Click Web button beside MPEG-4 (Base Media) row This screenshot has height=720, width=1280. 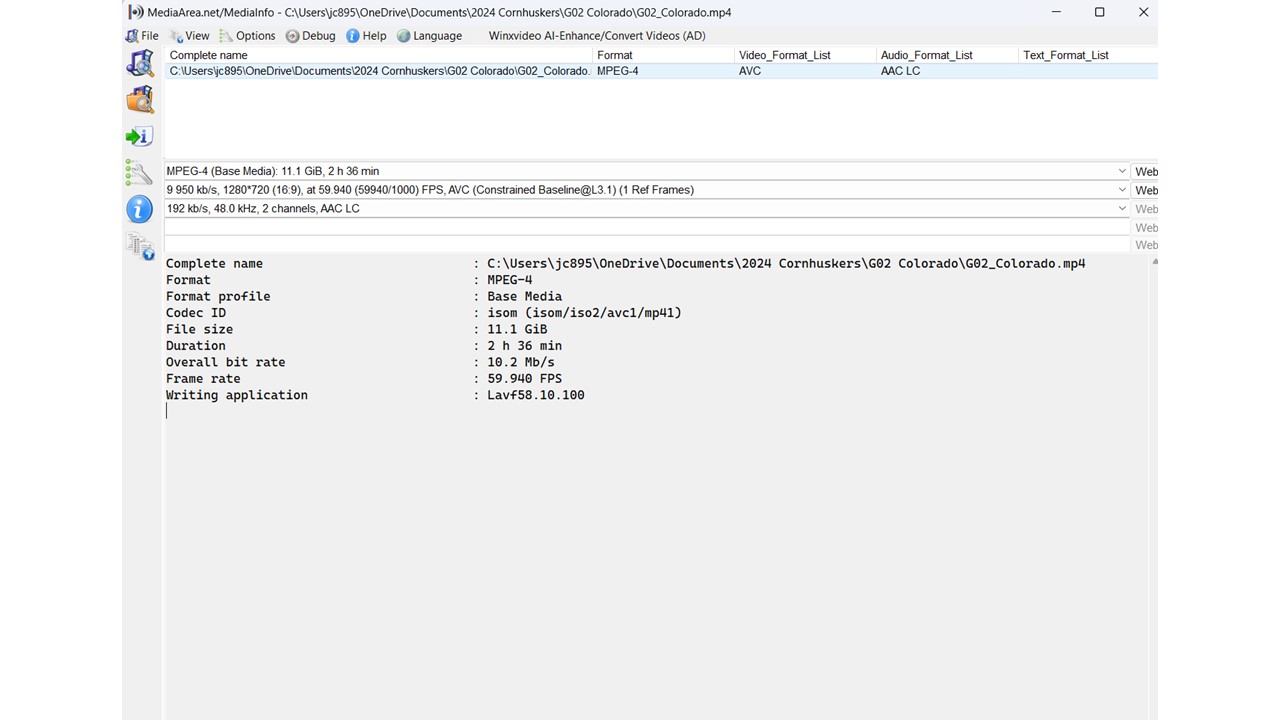tap(1145, 171)
